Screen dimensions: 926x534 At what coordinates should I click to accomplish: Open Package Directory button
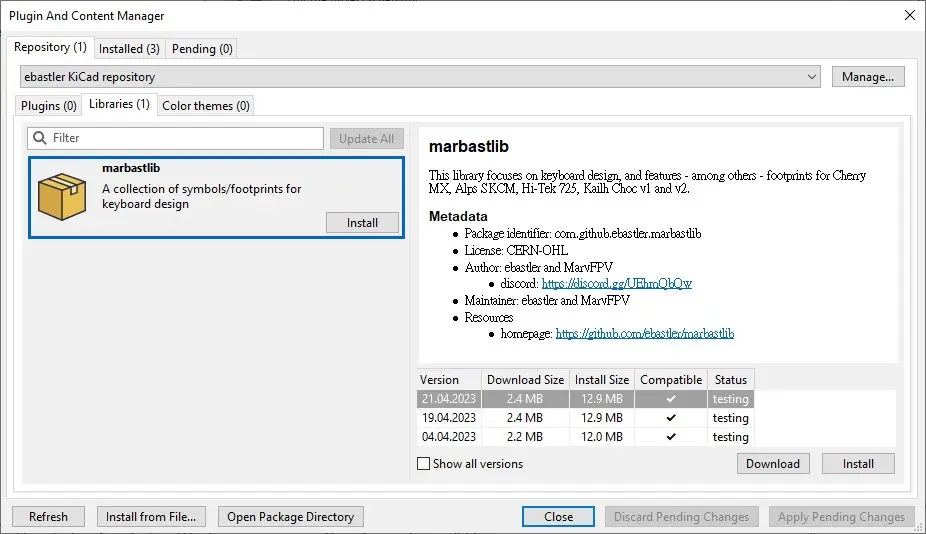pyautogui.click(x=291, y=517)
